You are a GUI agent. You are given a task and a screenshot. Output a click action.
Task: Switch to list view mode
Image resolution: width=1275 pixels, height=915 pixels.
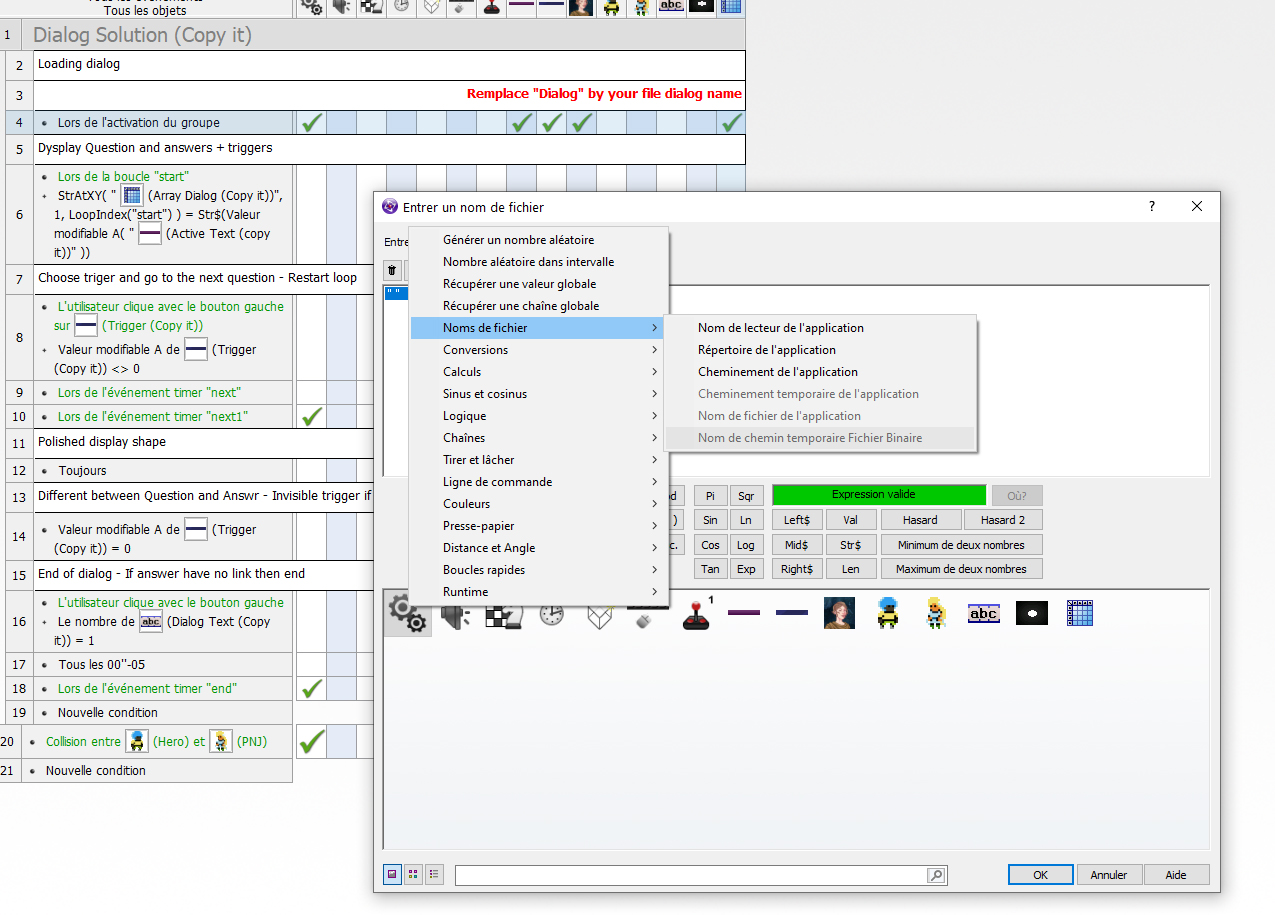click(434, 874)
